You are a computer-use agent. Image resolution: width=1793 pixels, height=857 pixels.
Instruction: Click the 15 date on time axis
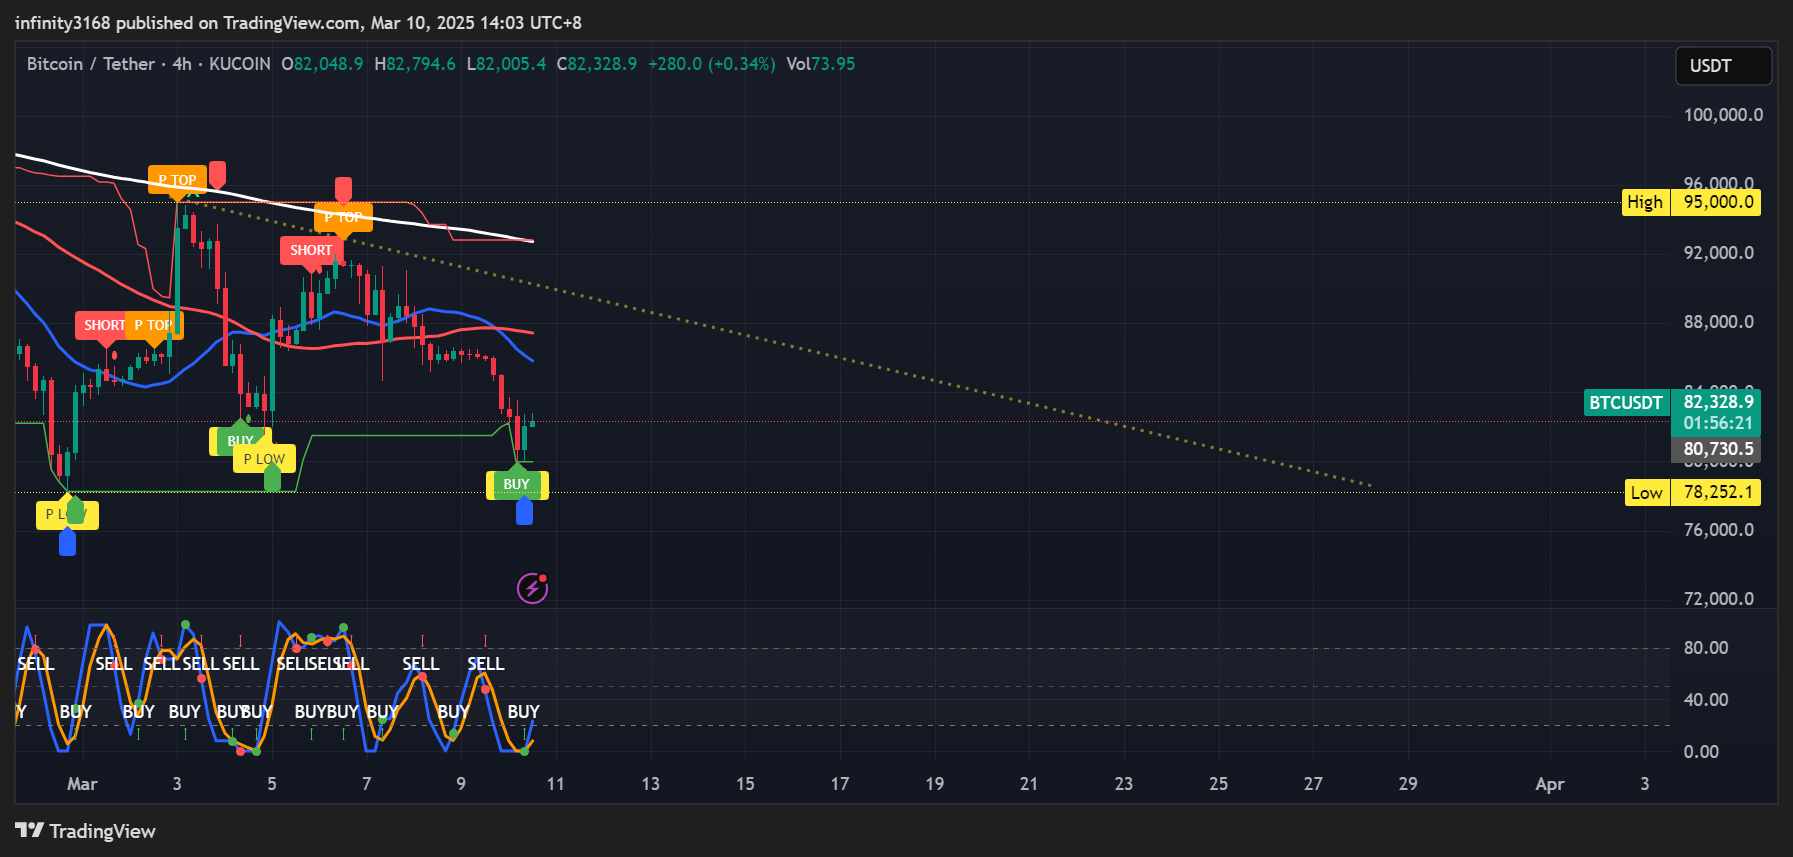(745, 784)
